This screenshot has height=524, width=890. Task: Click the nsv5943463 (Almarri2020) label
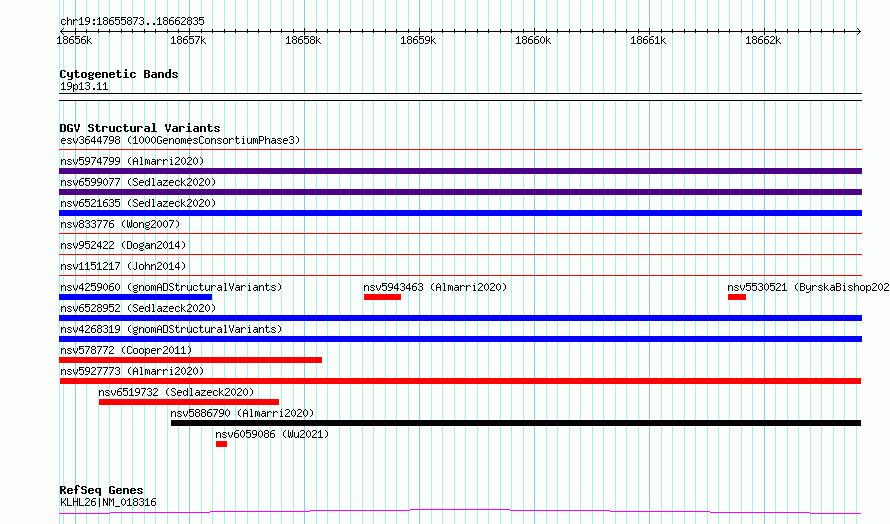[x=435, y=287]
